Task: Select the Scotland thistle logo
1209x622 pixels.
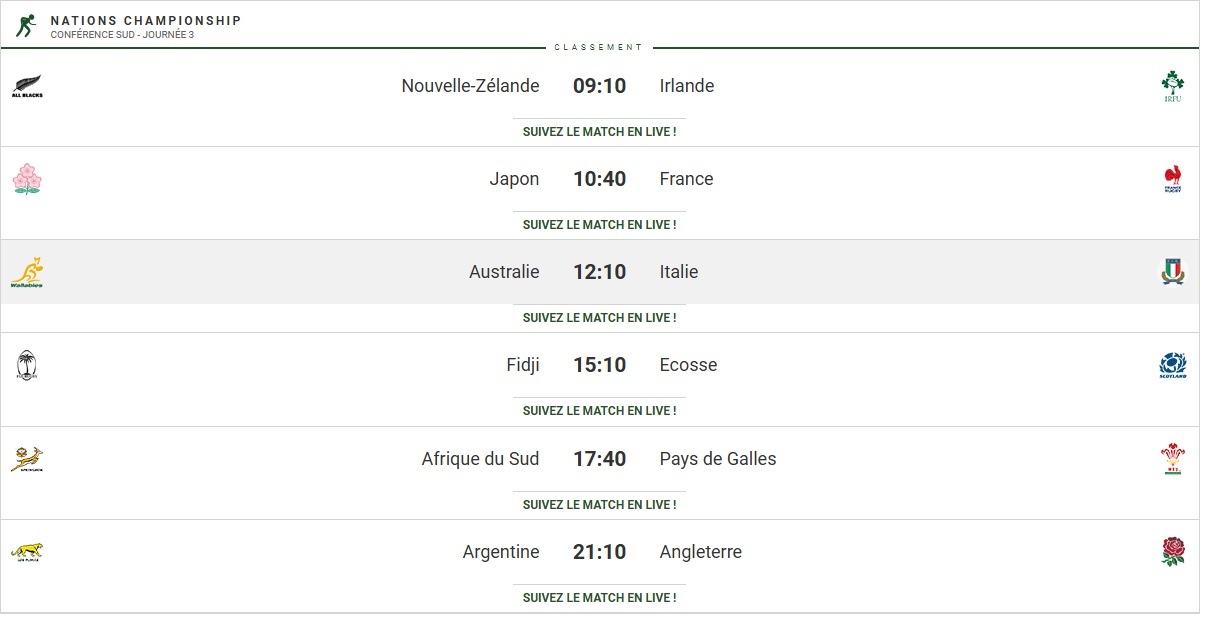Action: click(1172, 365)
